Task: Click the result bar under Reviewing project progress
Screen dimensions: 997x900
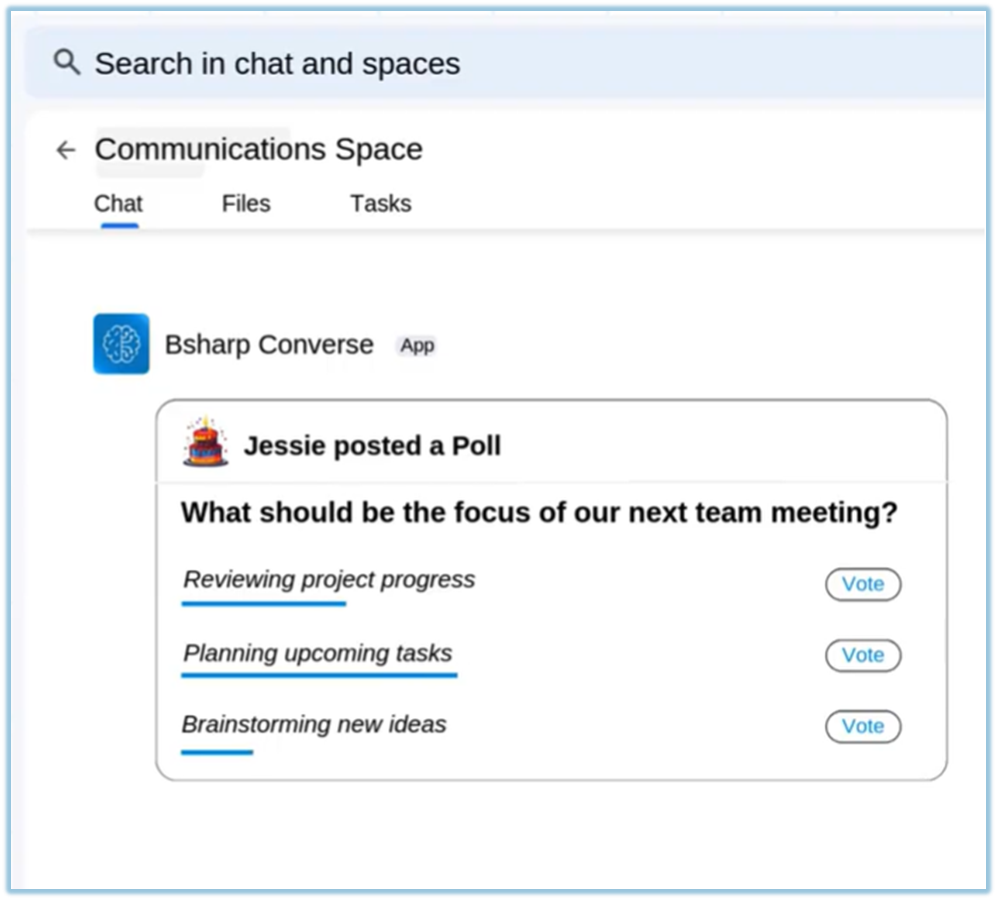Action: coord(263,604)
